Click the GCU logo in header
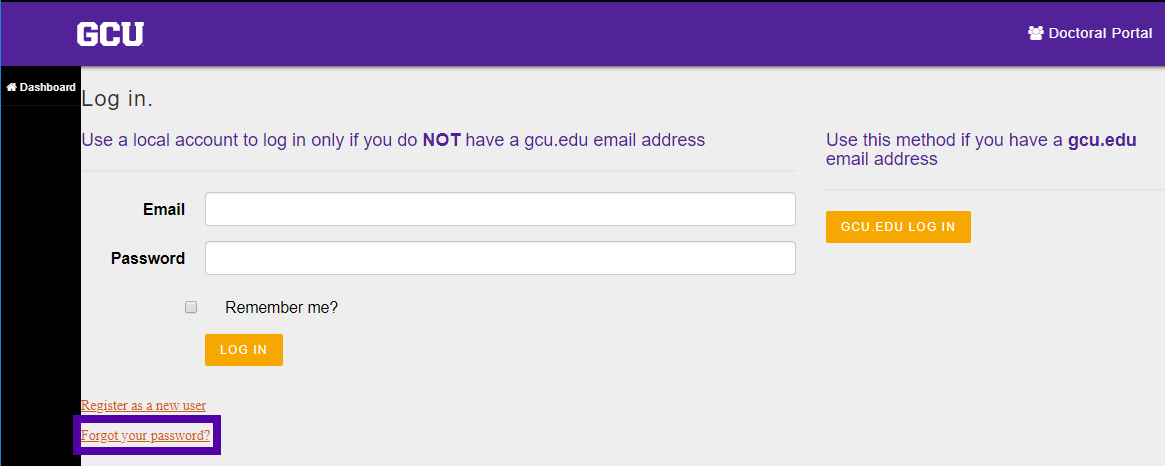1165x466 pixels. coord(110,34)
